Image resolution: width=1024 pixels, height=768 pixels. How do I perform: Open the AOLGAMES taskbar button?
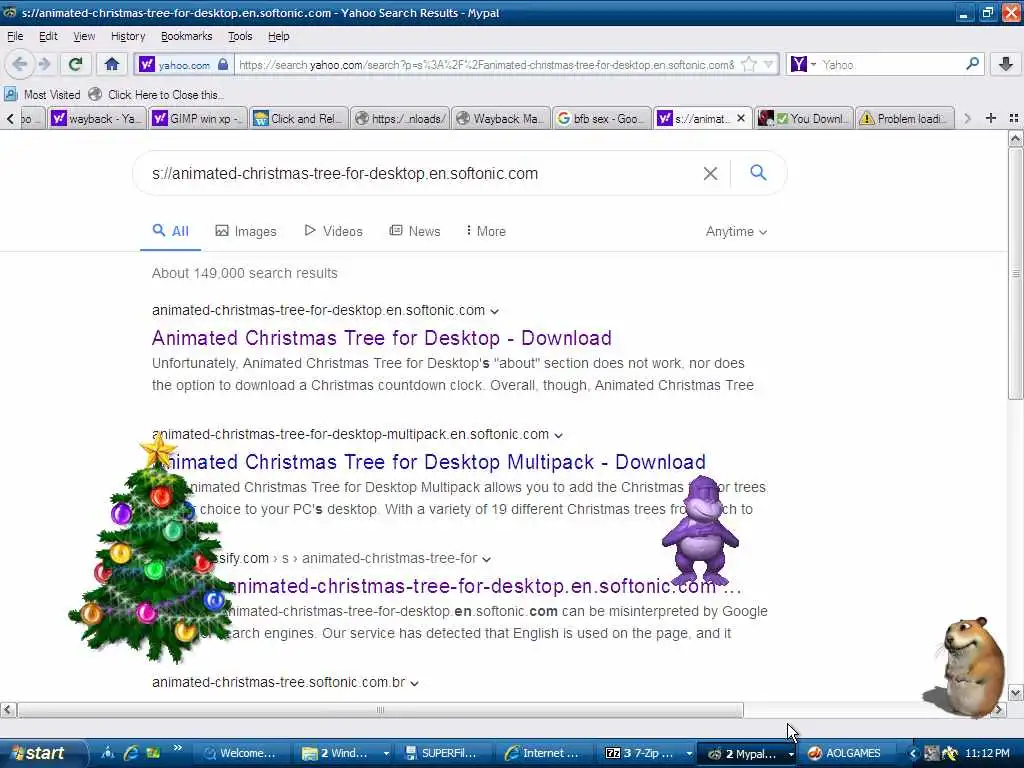(x=846, y=753)
